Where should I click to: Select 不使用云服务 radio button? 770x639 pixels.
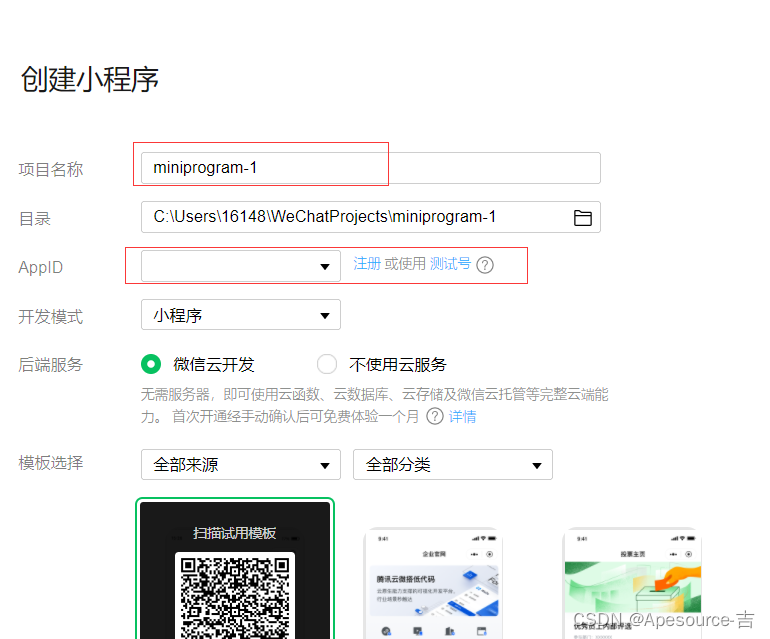pos(327,364)
